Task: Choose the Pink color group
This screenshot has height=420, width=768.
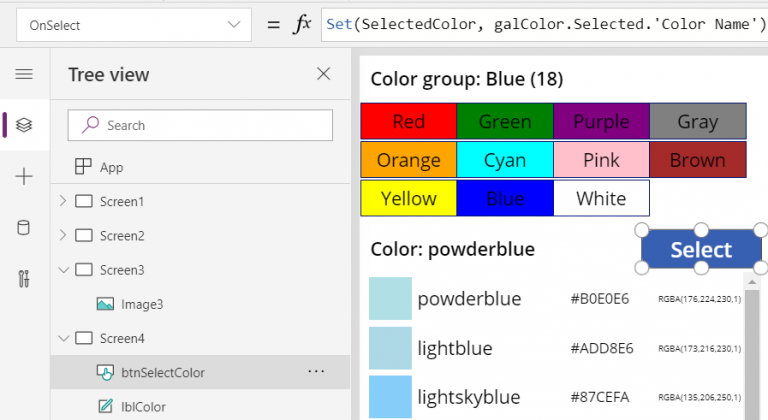Action: coord(601,160)
